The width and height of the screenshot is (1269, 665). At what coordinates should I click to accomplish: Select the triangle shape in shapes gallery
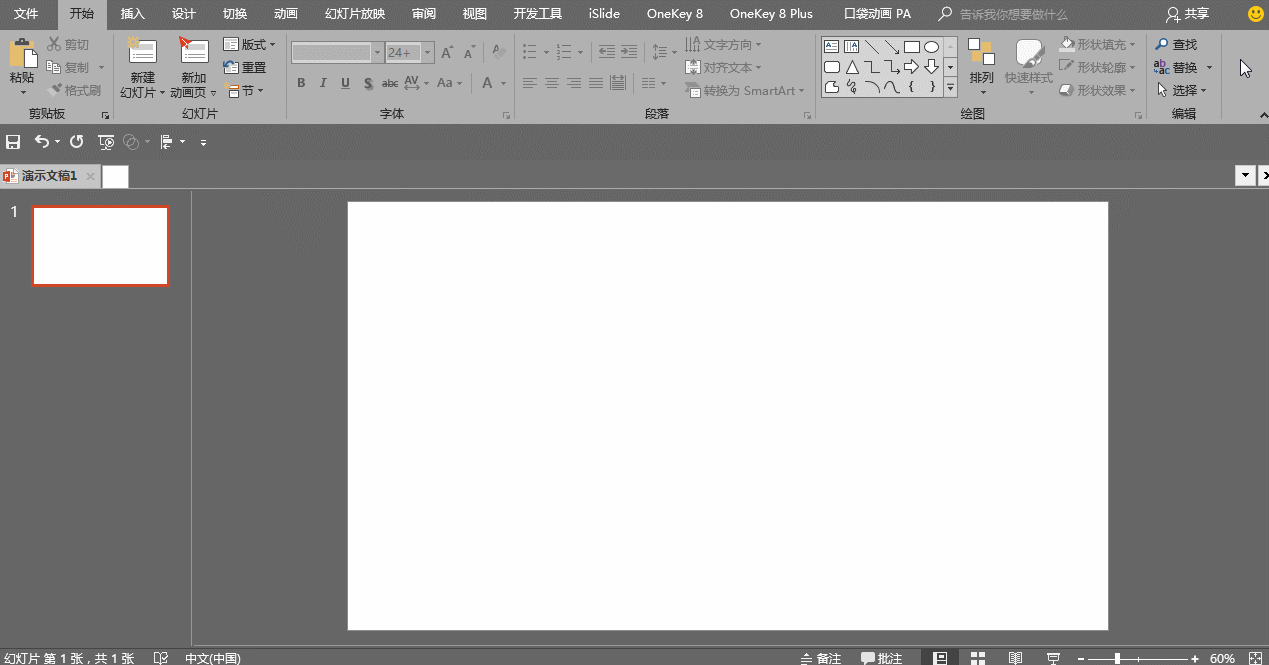coord(852,67)
